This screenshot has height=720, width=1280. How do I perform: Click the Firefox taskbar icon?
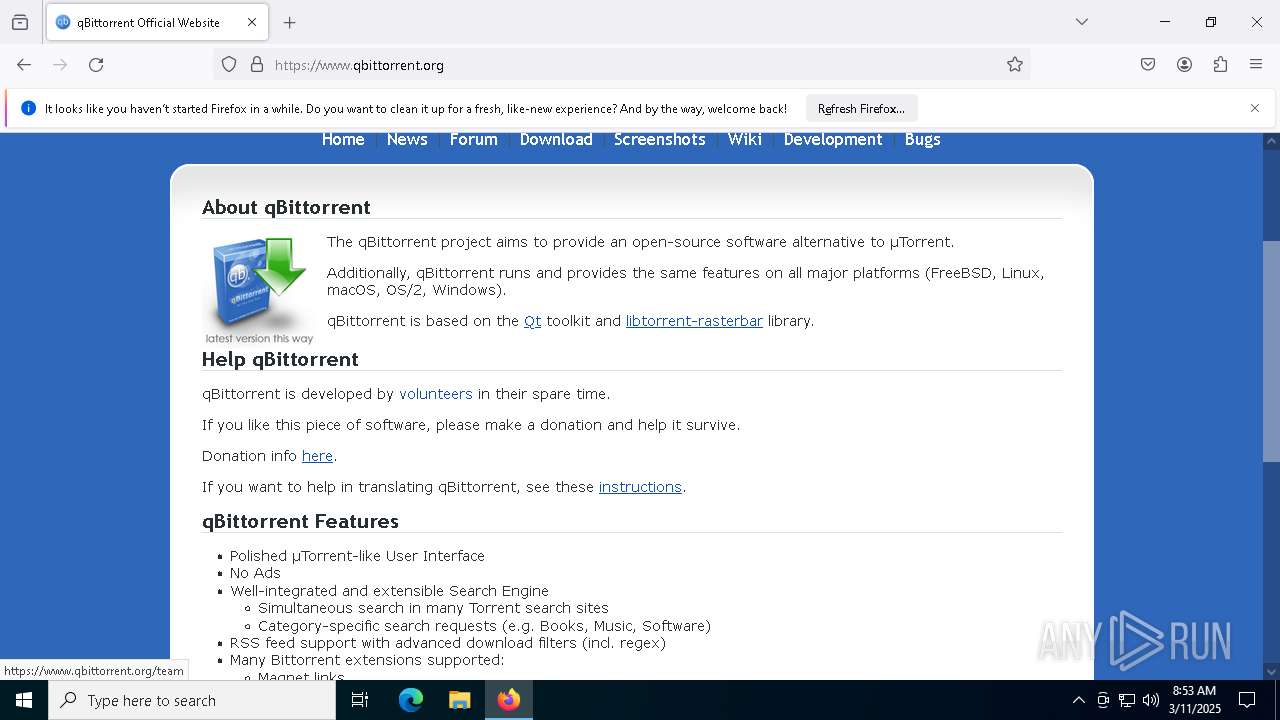click(x=509, y=700)
